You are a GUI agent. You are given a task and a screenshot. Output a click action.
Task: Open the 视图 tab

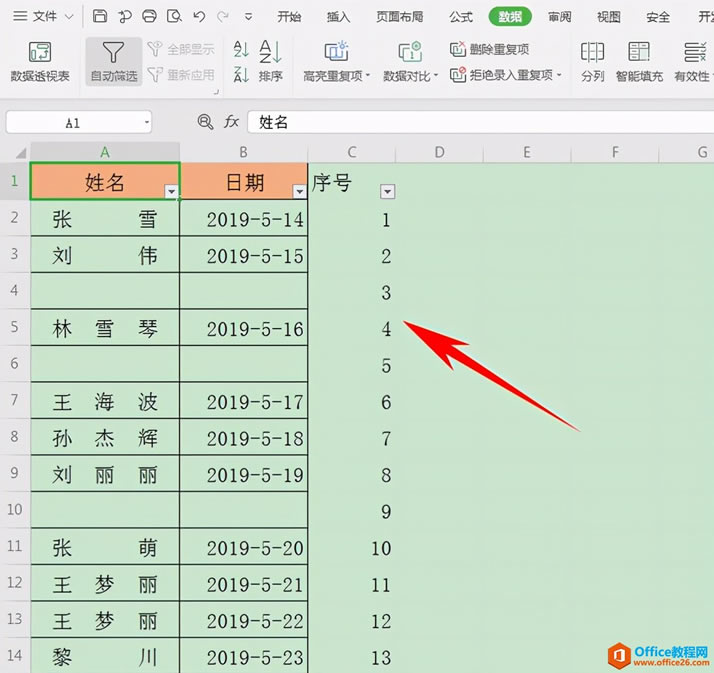pyautogui.click(x=609, y=17)
